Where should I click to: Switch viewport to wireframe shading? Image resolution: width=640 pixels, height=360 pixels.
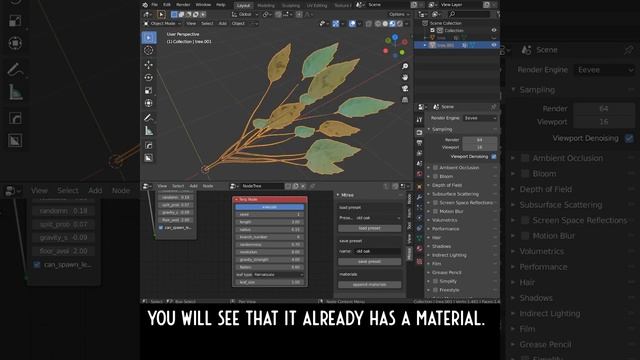coord(378,24)
